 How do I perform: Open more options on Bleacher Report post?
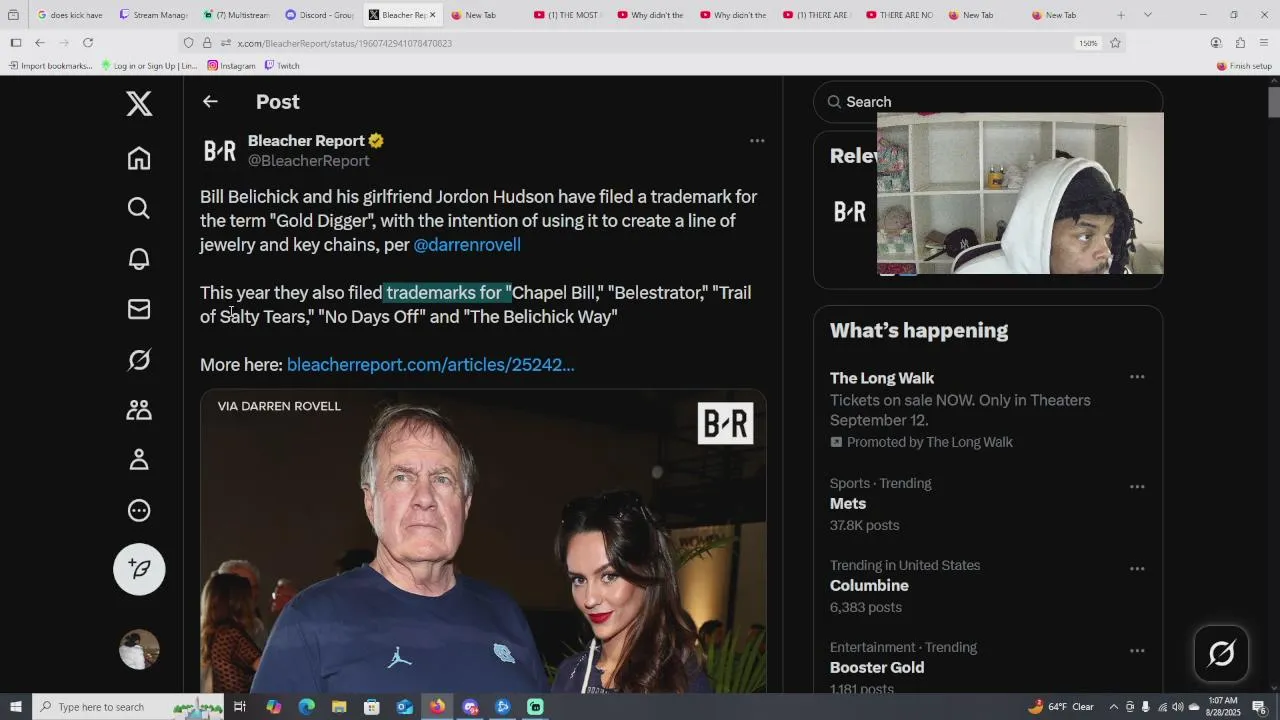coord(757,141)
